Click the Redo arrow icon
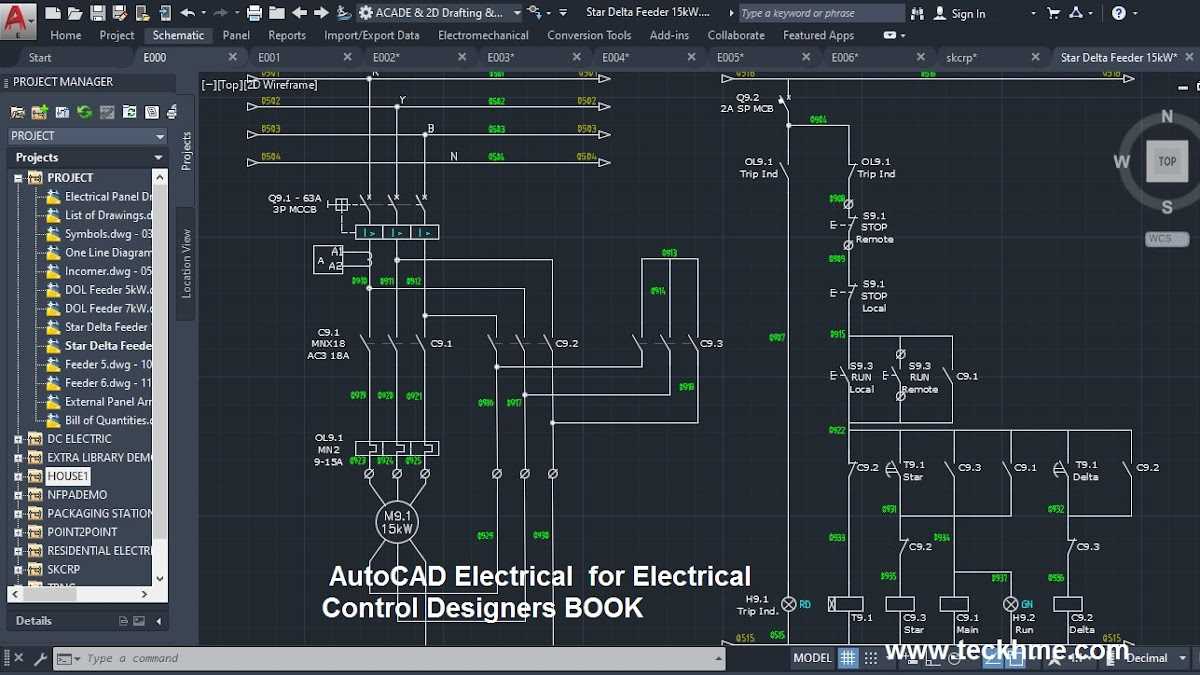The height and width of the screenshot is (675, 1200). tap(221, 13)
